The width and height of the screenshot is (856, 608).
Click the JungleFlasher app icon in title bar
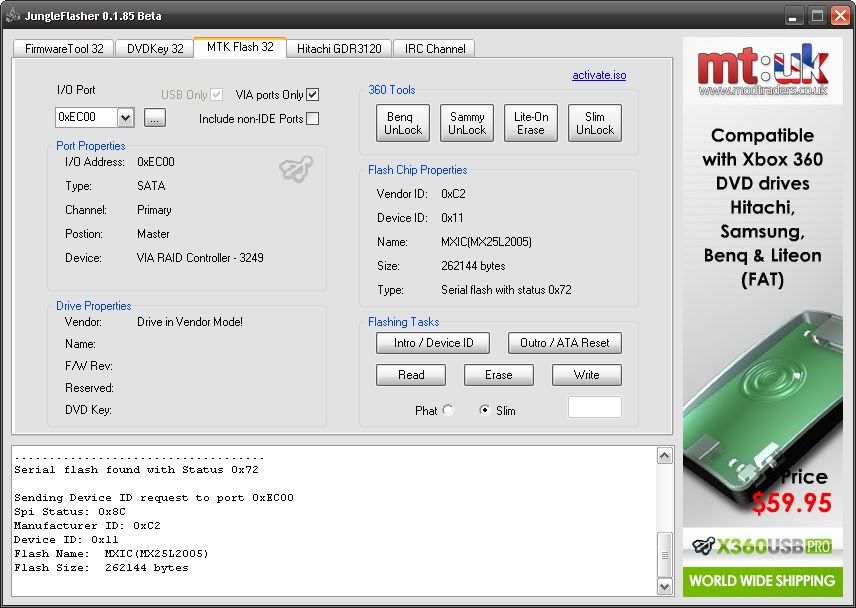tap(13, 15)
